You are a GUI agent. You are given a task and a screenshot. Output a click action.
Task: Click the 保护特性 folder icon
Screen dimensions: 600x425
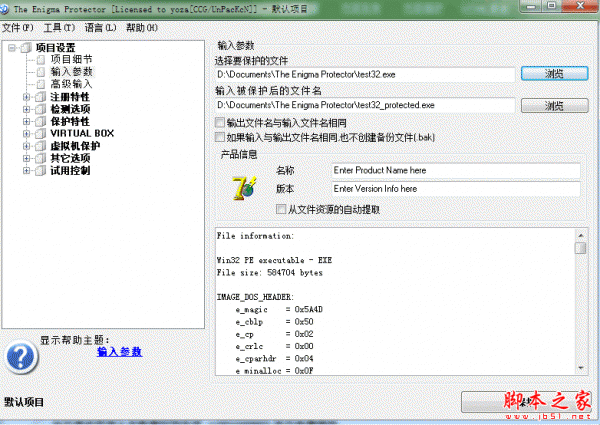pyautogui.click(x=40, y=121)
